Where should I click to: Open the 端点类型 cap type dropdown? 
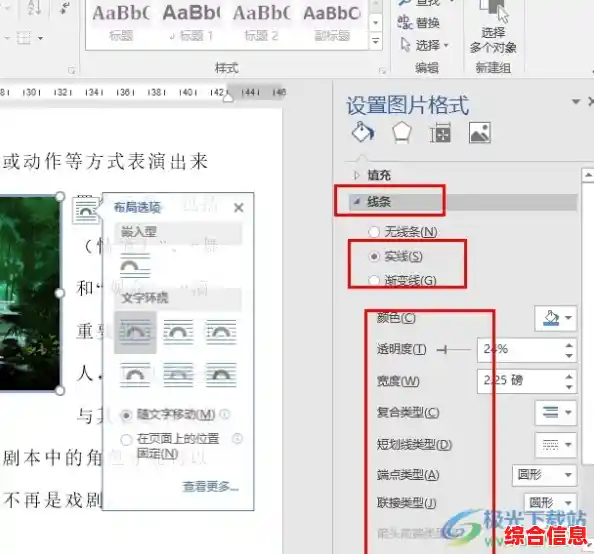(545, 474)
